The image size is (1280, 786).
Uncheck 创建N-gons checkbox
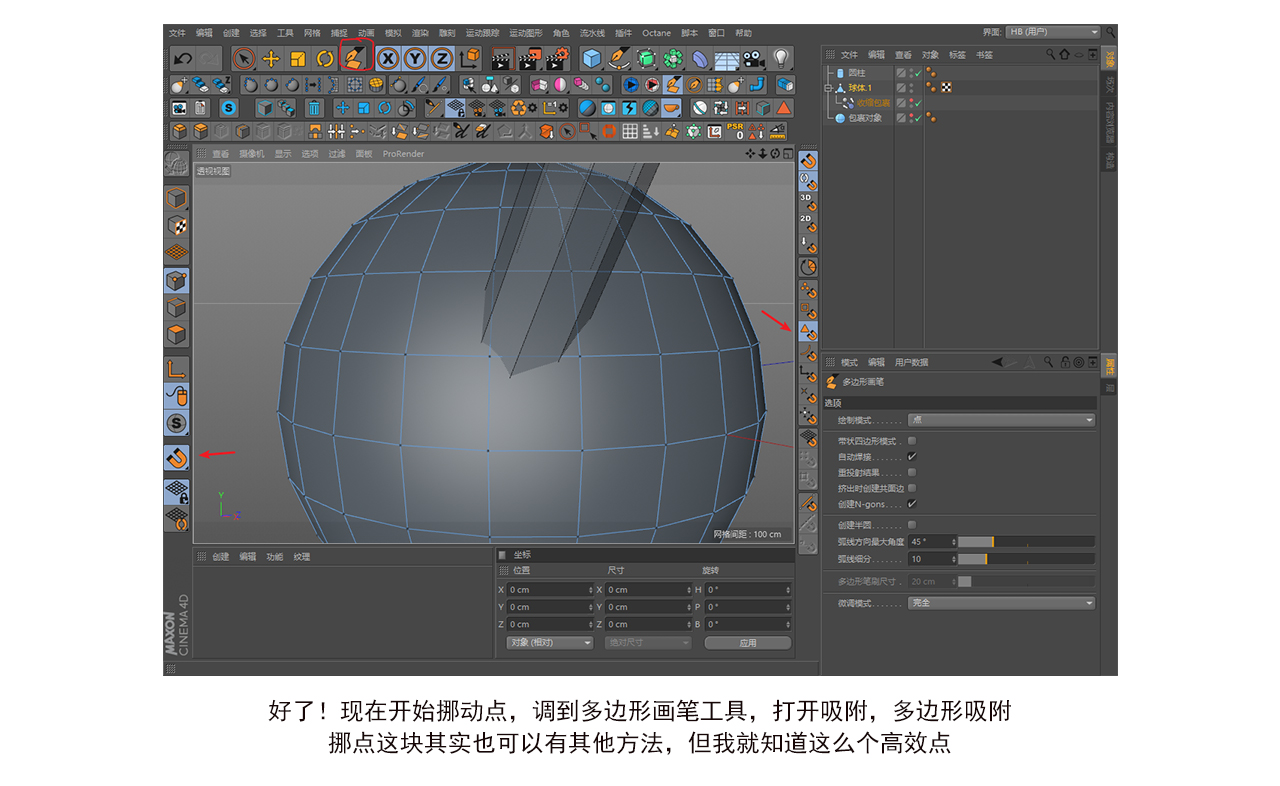click(x=912, y=504)
